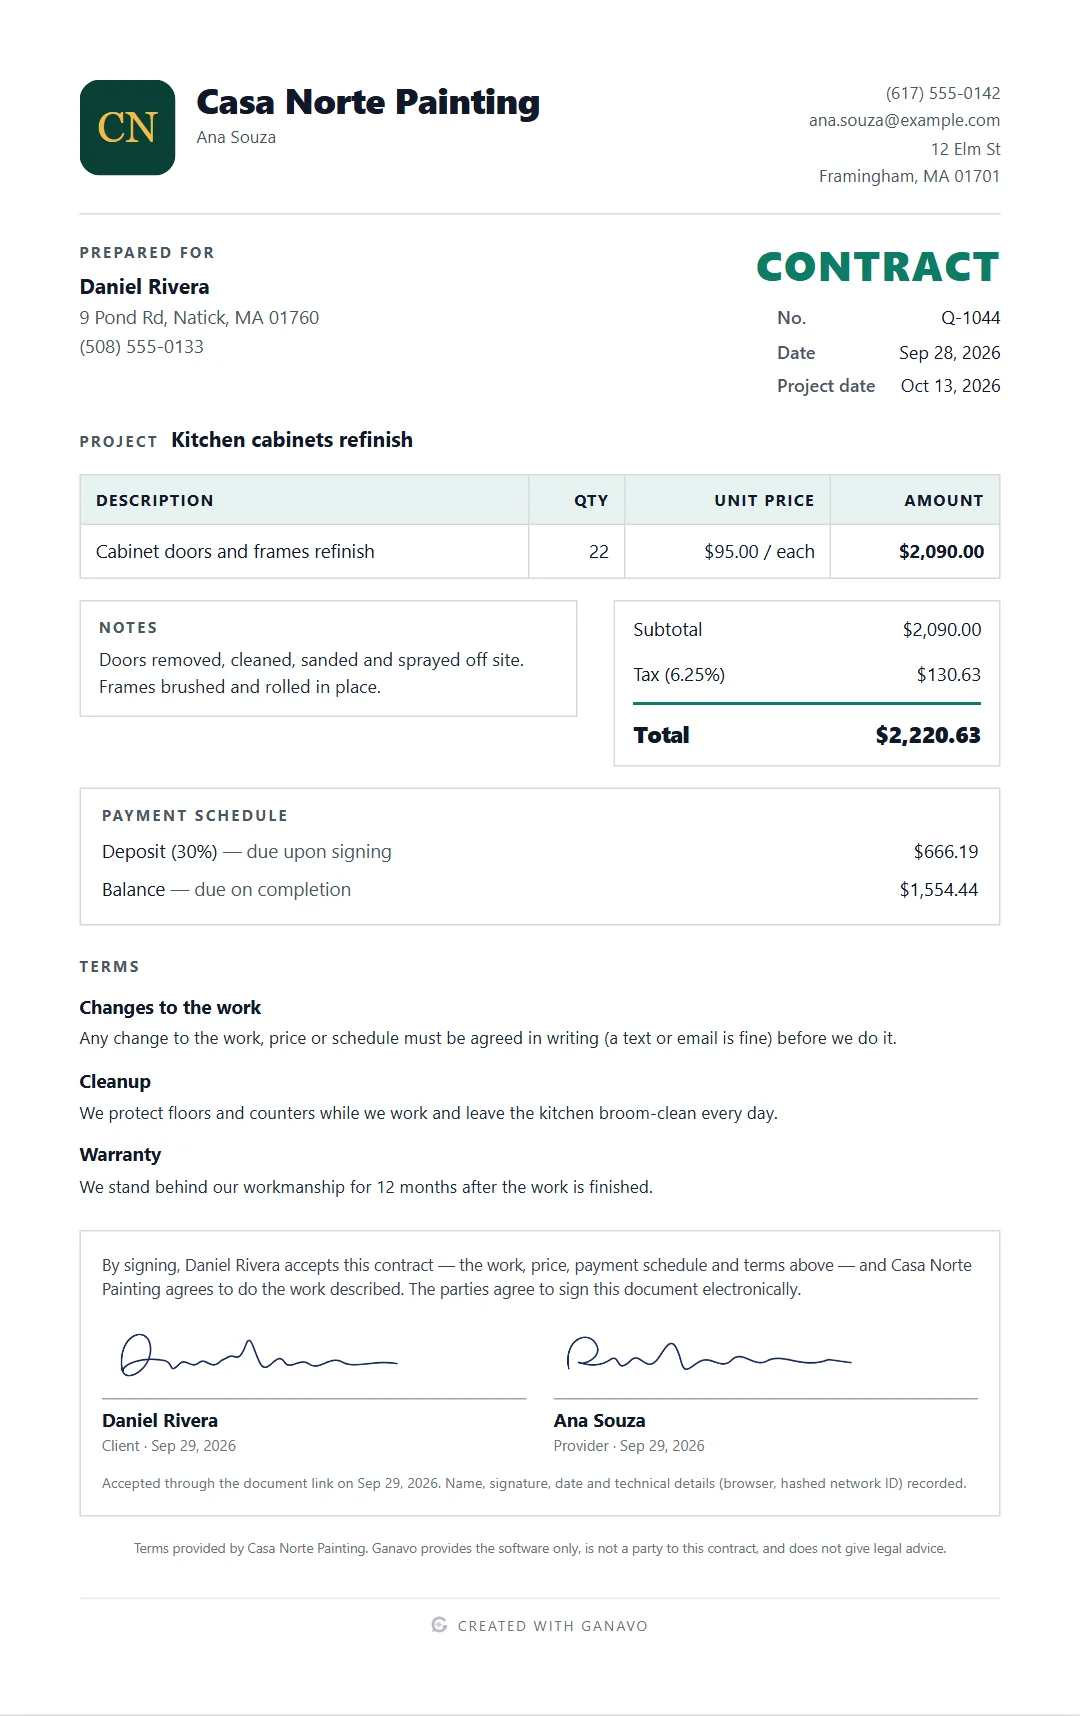Click the TERMS section heading
The width and height of the screenshot is (1080, 1716).
click(x=110, y=967)
